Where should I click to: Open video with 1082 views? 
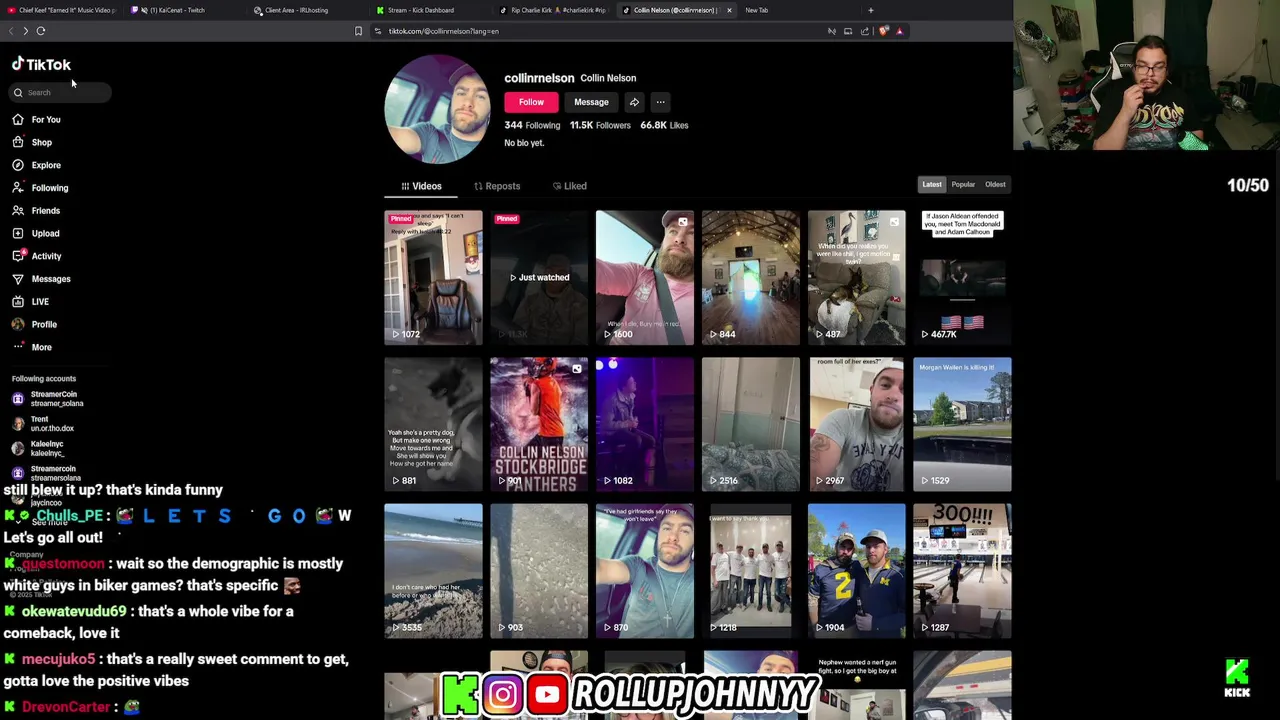pos(645,424)
